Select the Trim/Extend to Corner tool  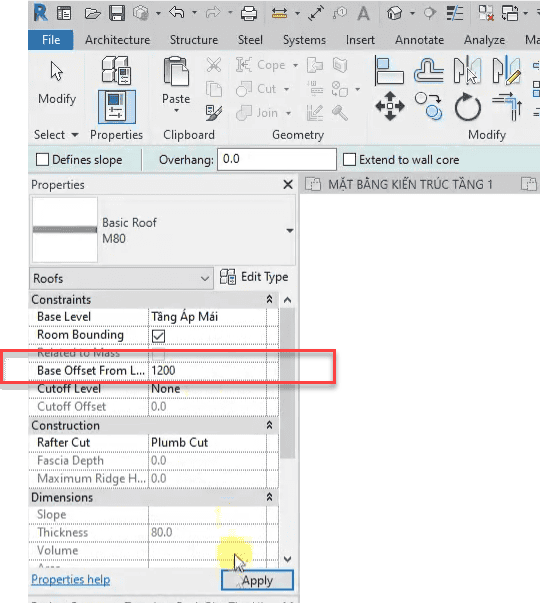[507, 107]
